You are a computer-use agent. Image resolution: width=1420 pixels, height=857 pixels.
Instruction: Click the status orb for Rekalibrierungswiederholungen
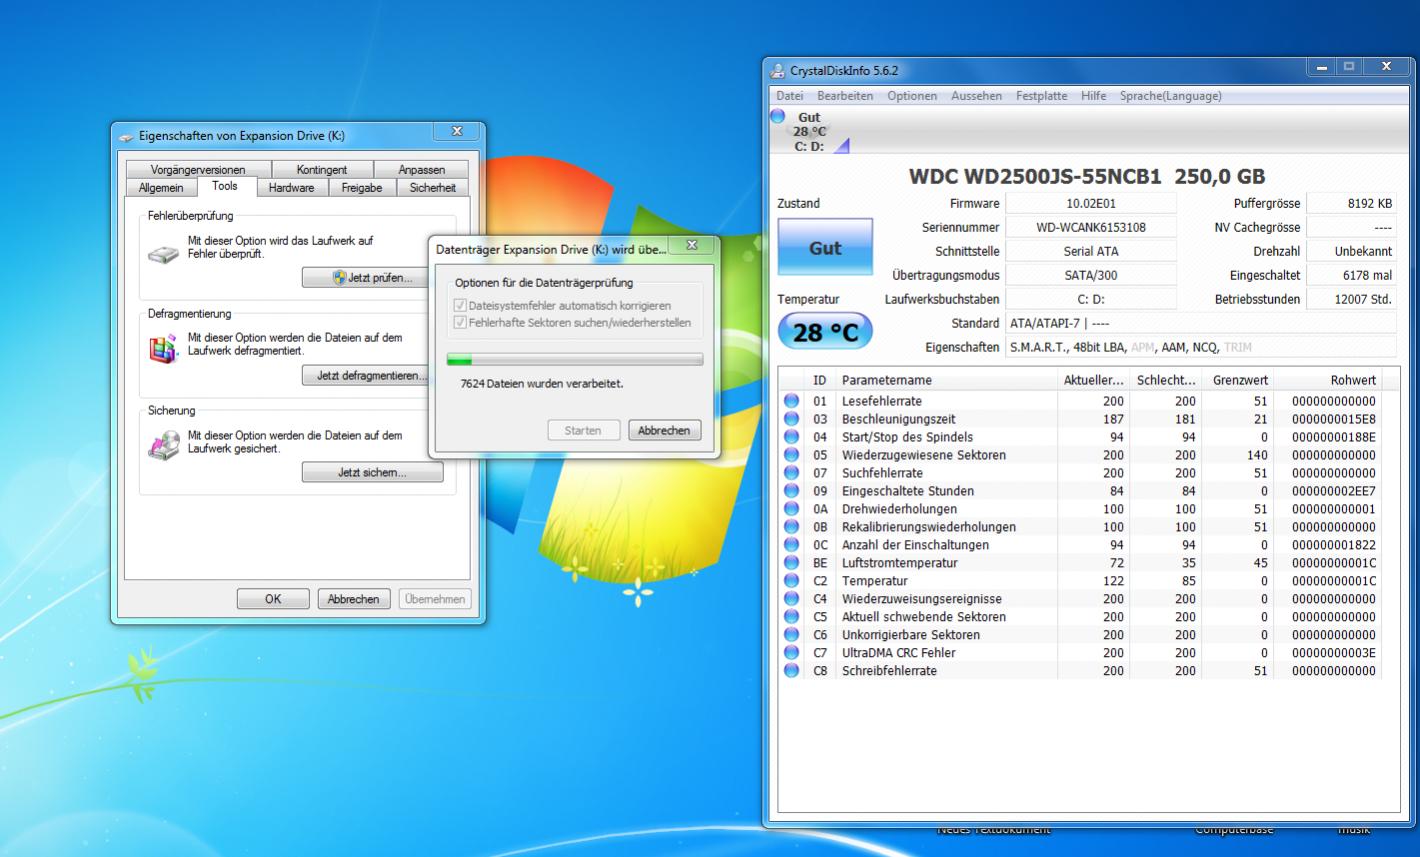tap(792, 527)
